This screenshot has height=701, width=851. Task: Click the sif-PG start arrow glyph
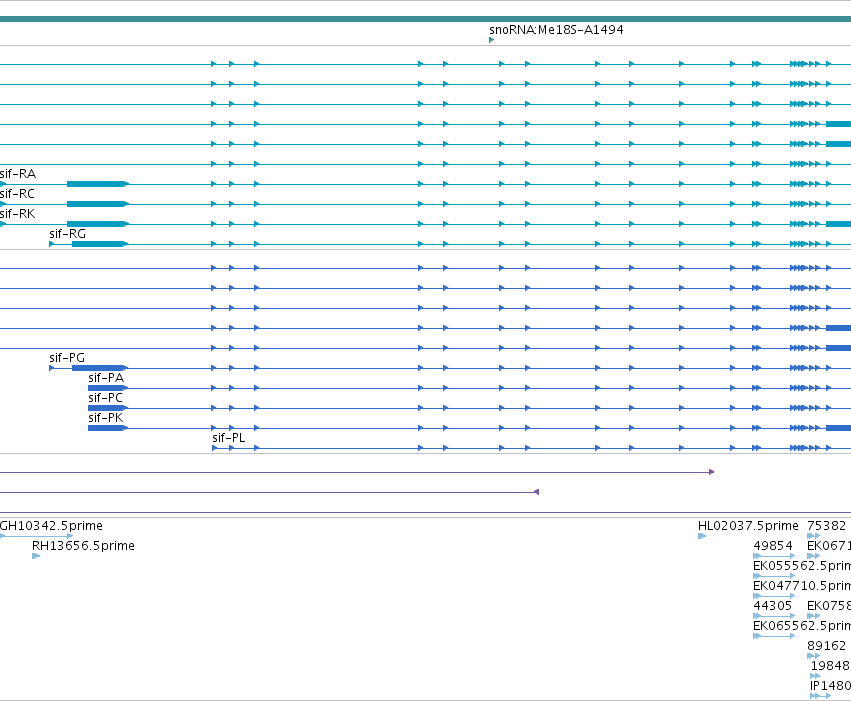click(52, 368)
